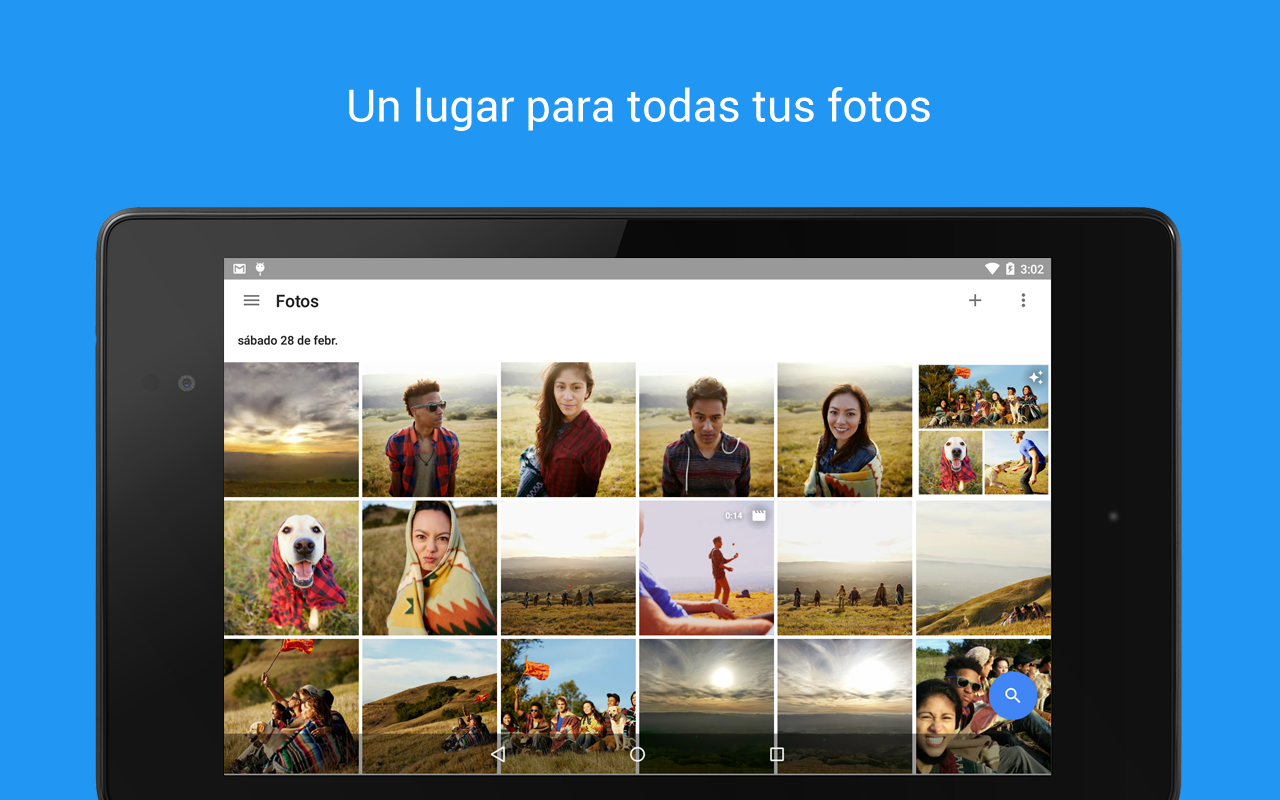Click the 'Un lugar para todas tus fotos' heading

(x=639, y=106)
